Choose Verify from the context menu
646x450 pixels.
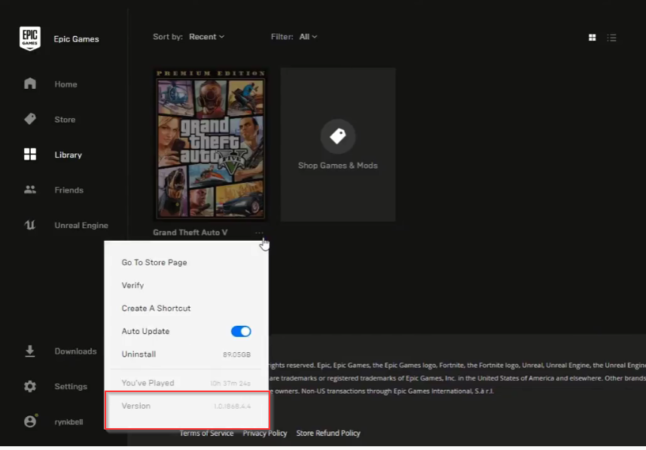pos(133,285)
